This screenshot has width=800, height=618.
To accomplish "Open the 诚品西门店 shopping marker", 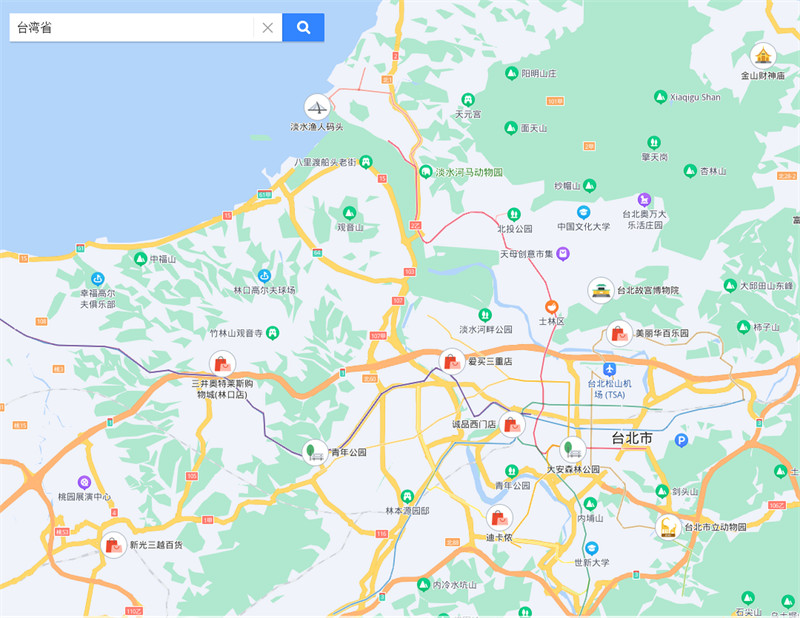I will click(x=512, y=424).
